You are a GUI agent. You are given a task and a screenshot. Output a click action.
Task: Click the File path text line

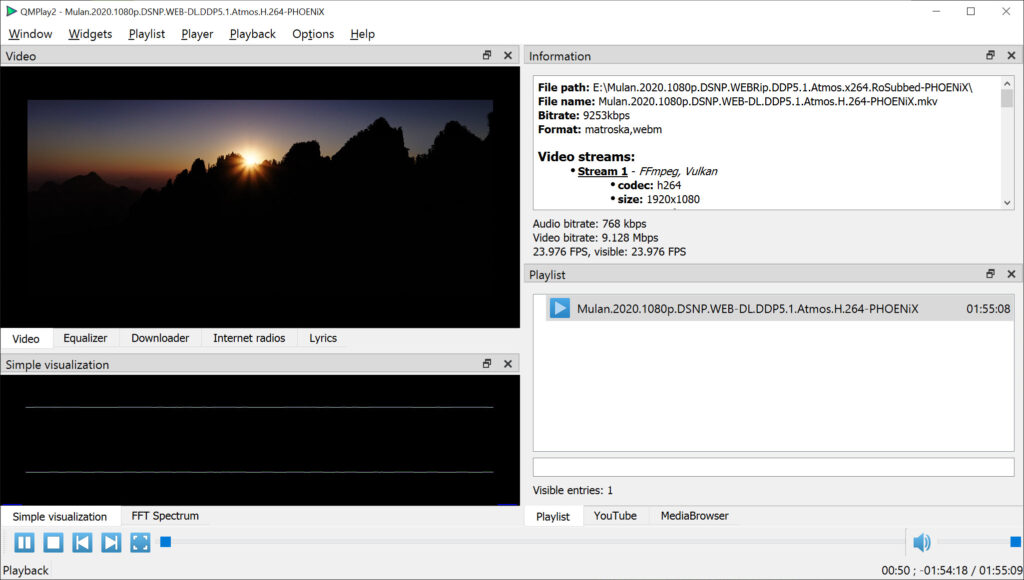pos(755,87)
